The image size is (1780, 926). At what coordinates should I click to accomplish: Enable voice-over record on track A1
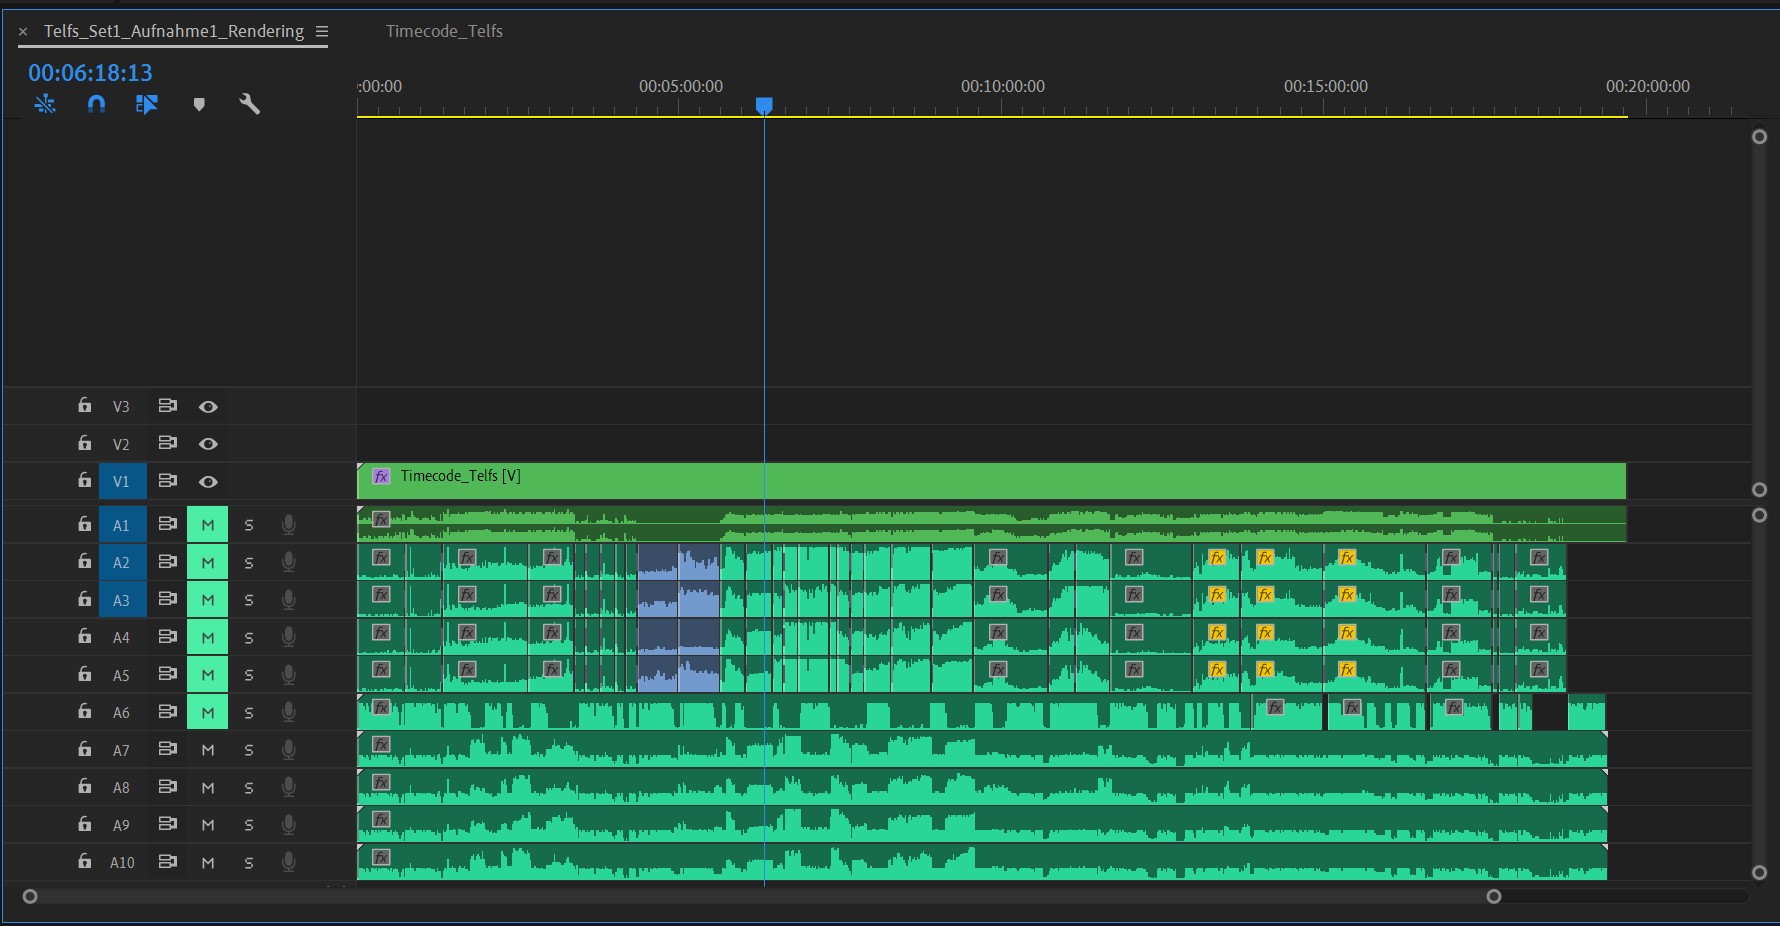288,524
